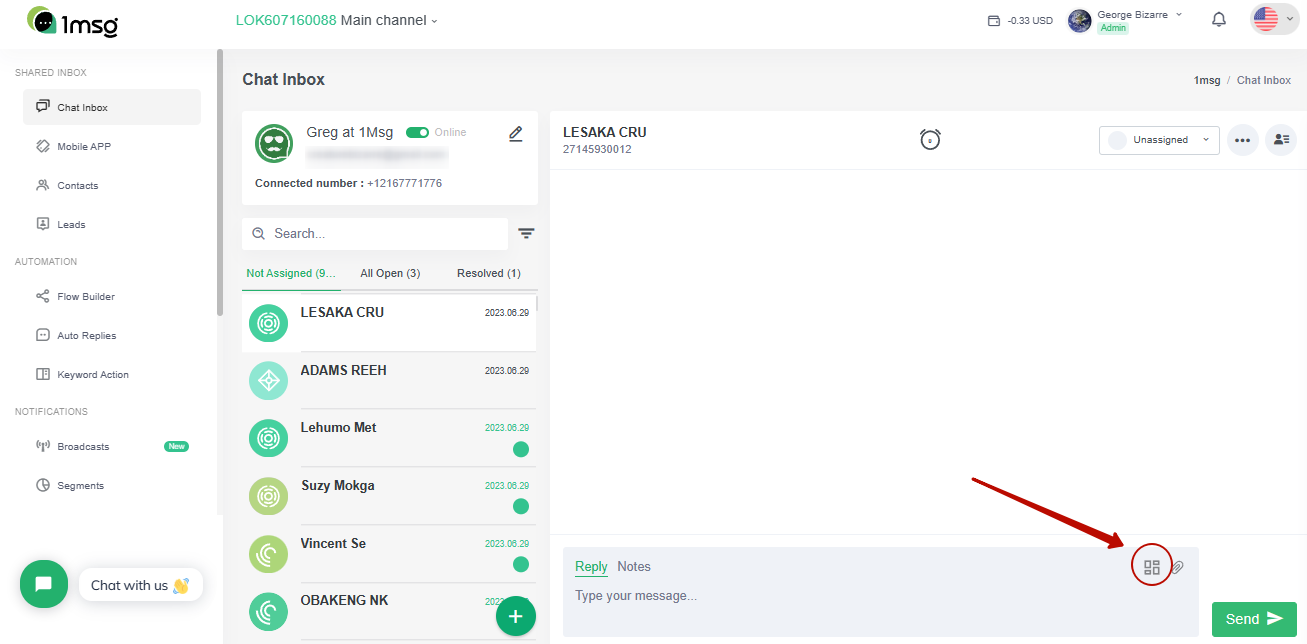Go to Leads in the sidebar
The height and width of the screenshot is (644, 1307).
coord(112,224)
